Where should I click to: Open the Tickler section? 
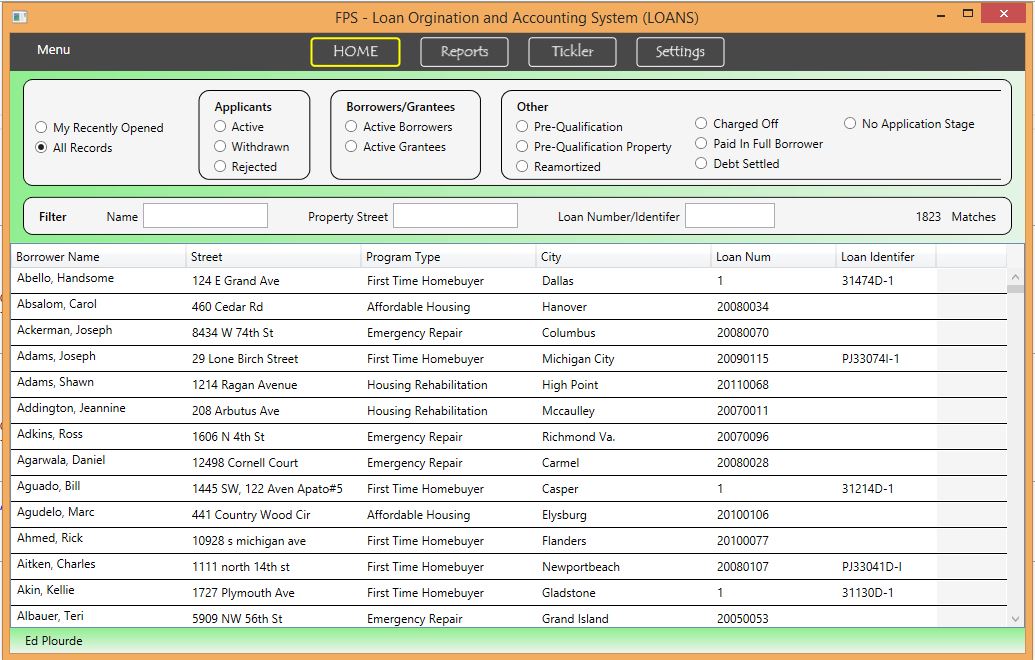click(x=572, y=52)
